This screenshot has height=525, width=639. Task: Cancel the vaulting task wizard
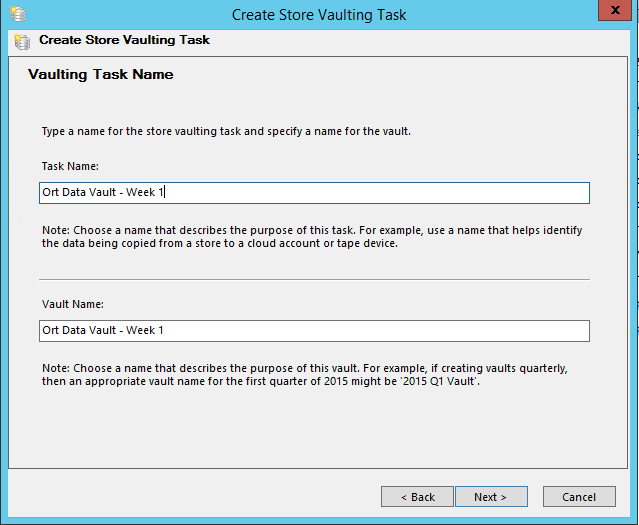pyautogui.click(x=579, y=496)
